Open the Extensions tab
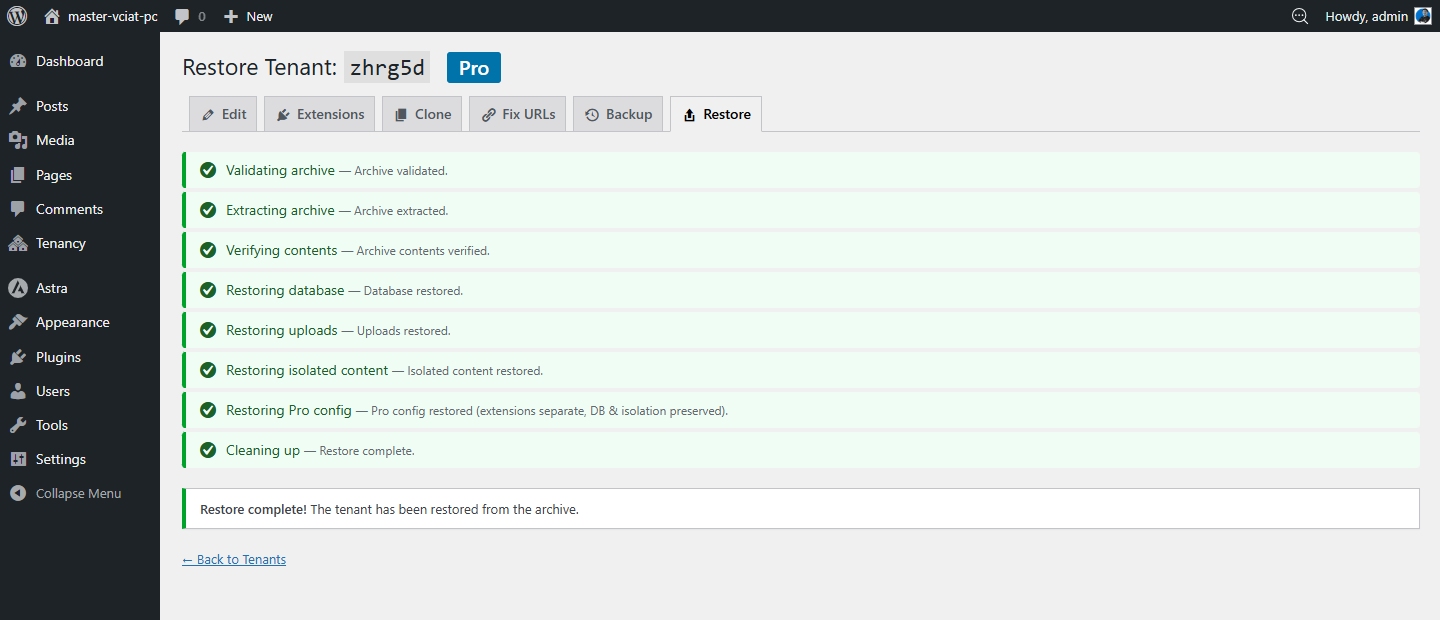This screenshot has height=620, width=1440. point(319,113)
